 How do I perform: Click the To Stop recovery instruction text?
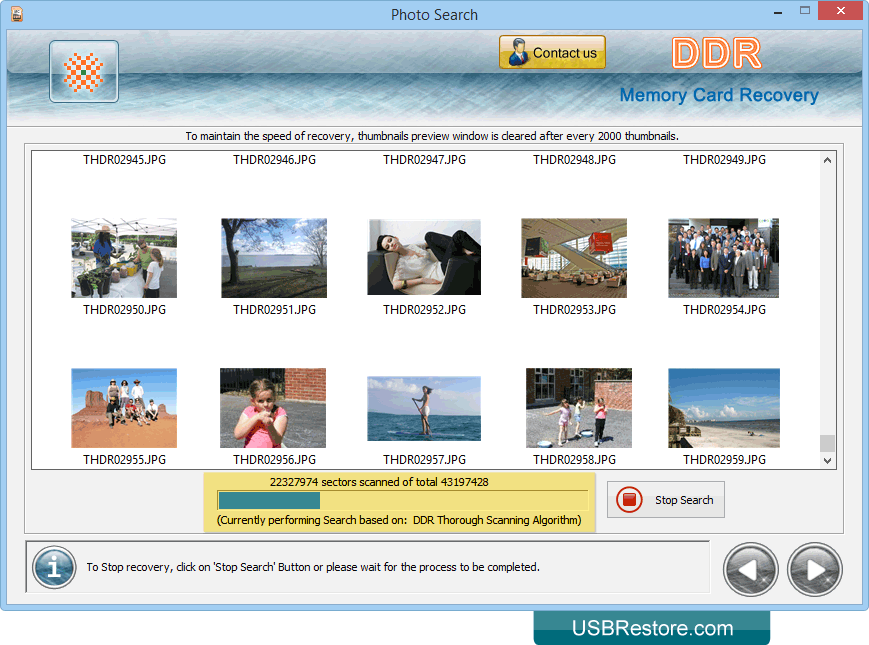coord(313,567)
